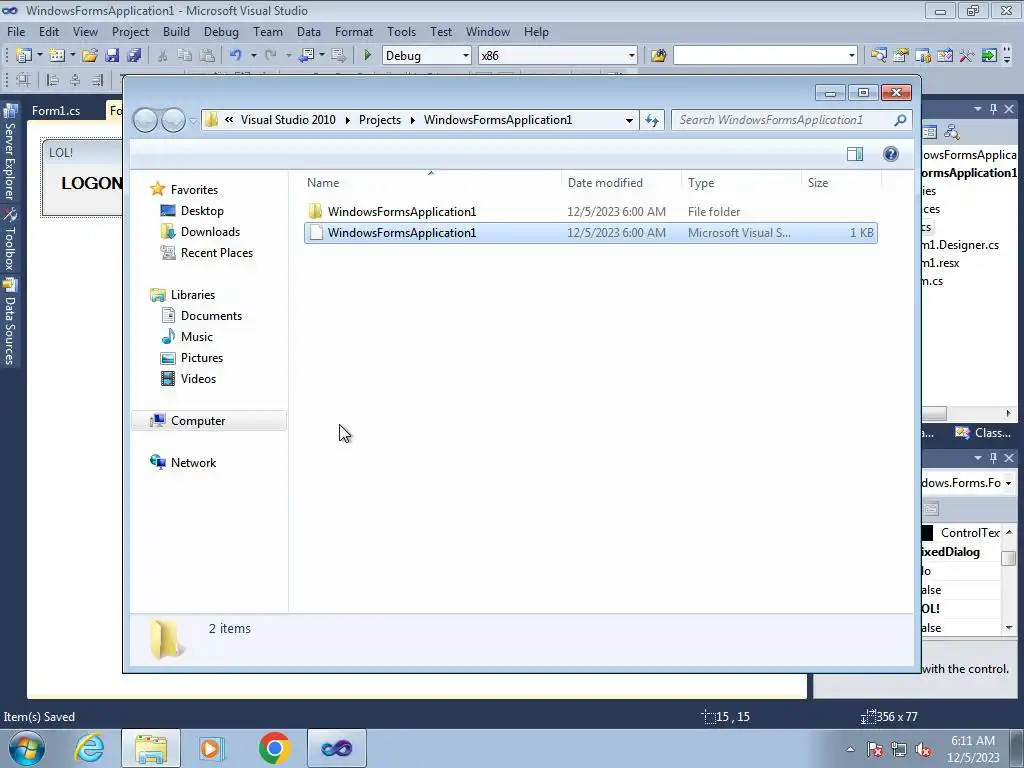The height and width of the screenshot is (768, 1024).
Task: Toggle the Explorer preview pane icon
Action: (x=855, y=154)
